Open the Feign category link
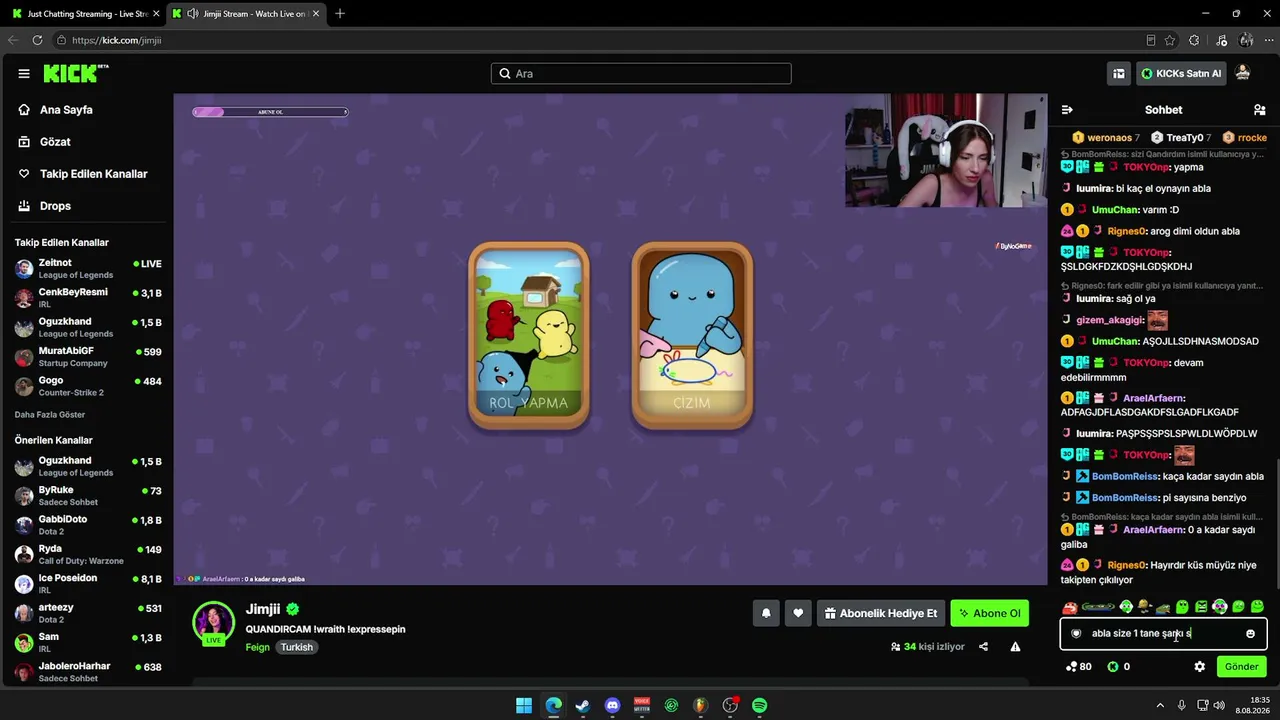The width and height of the screenshot is (1280, 720). [x=258, y=647]
